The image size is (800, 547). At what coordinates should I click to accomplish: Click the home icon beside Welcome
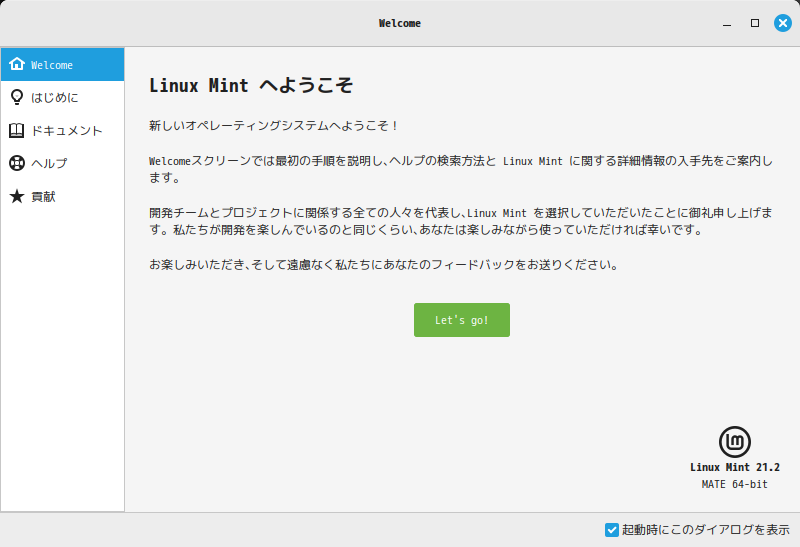point(17,64)
